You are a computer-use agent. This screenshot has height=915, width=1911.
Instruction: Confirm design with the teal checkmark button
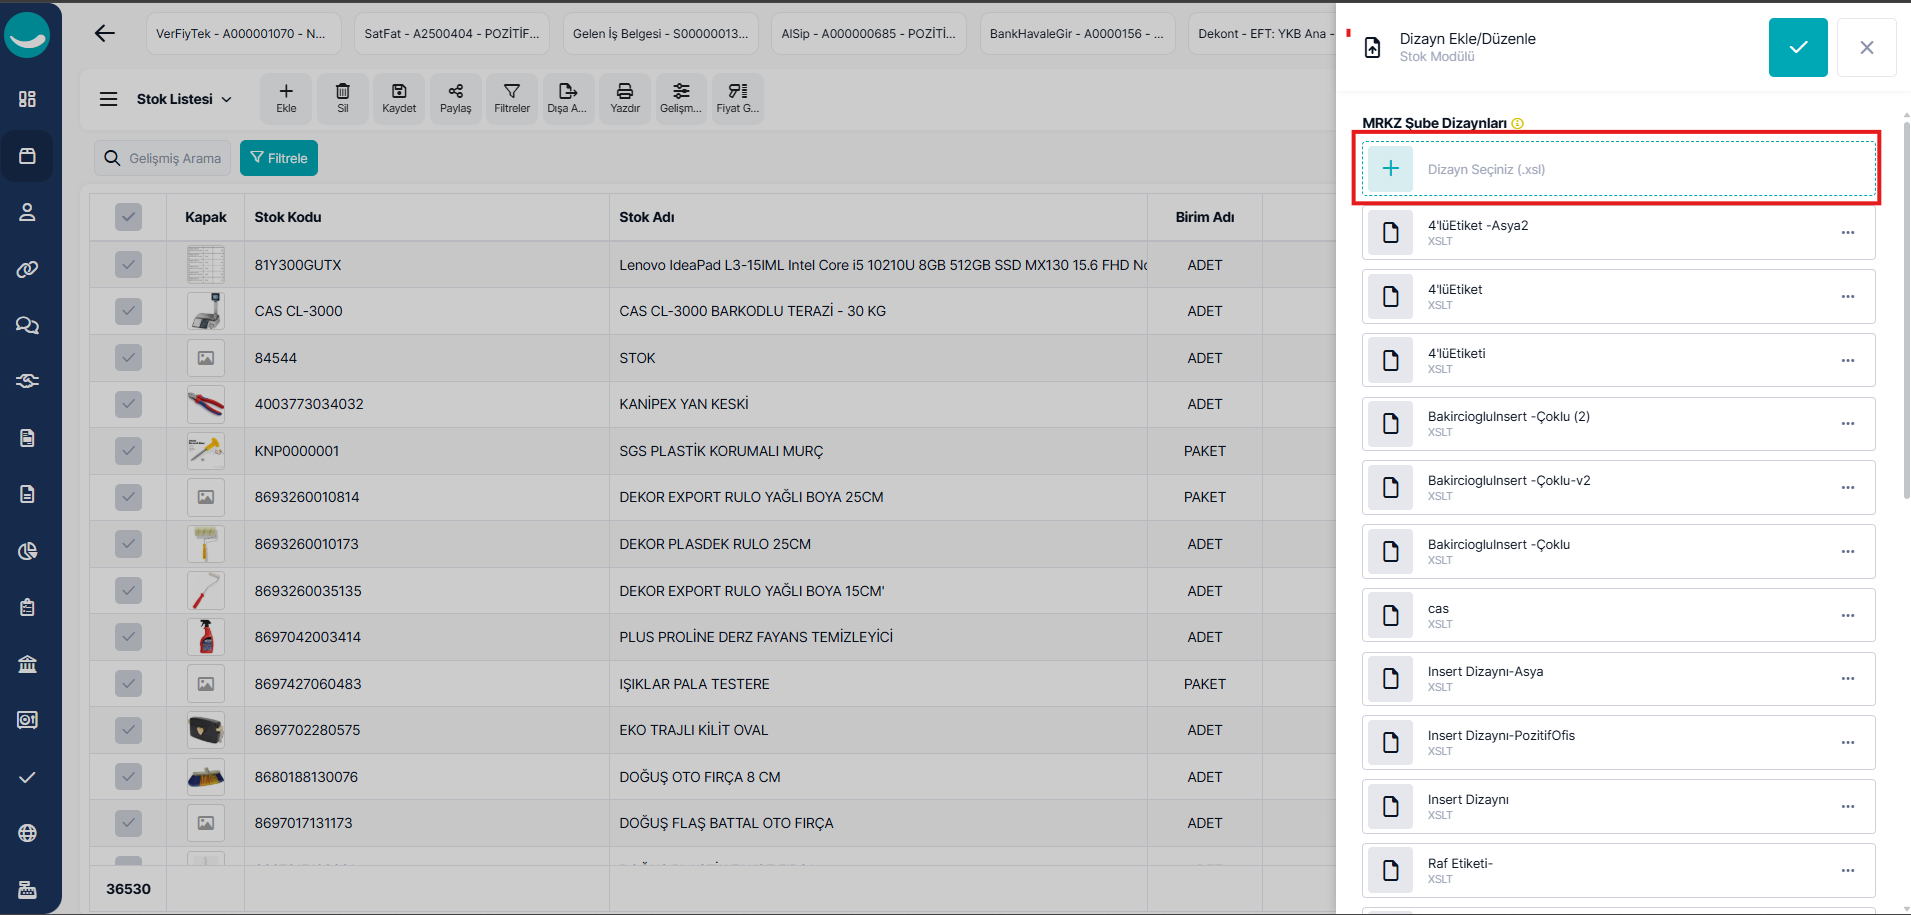pyautogui.click(x=1797, y=47)
